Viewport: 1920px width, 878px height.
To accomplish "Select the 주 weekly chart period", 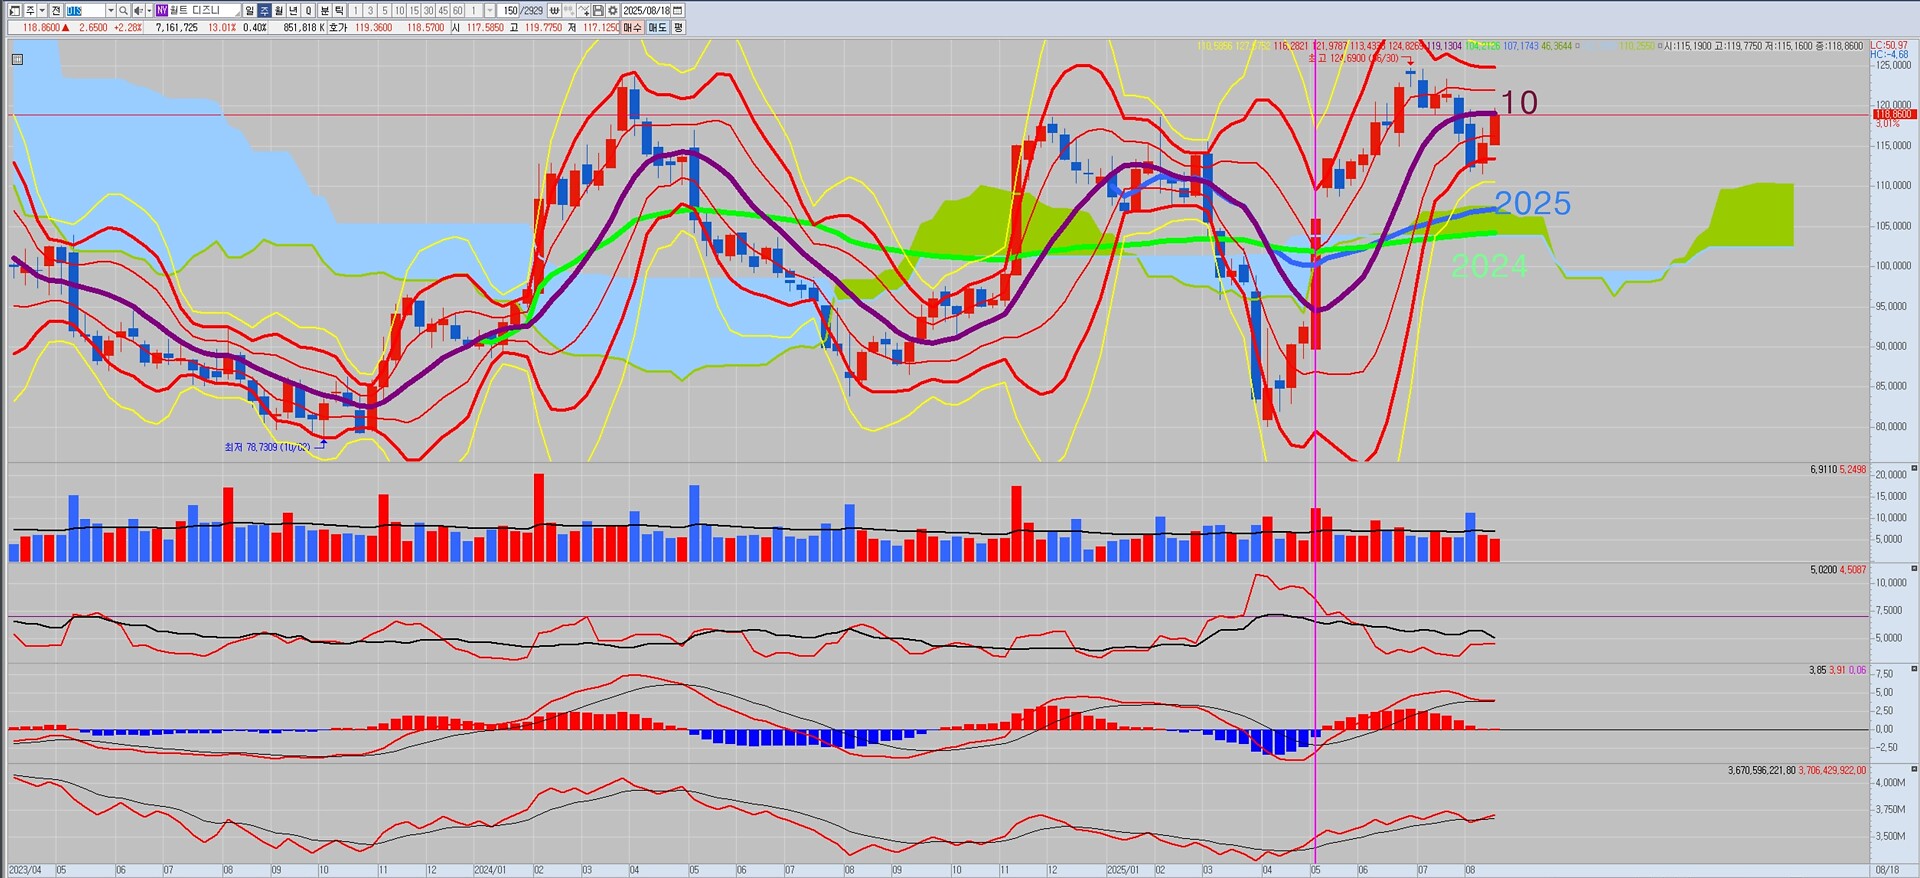I will [264, 10].
